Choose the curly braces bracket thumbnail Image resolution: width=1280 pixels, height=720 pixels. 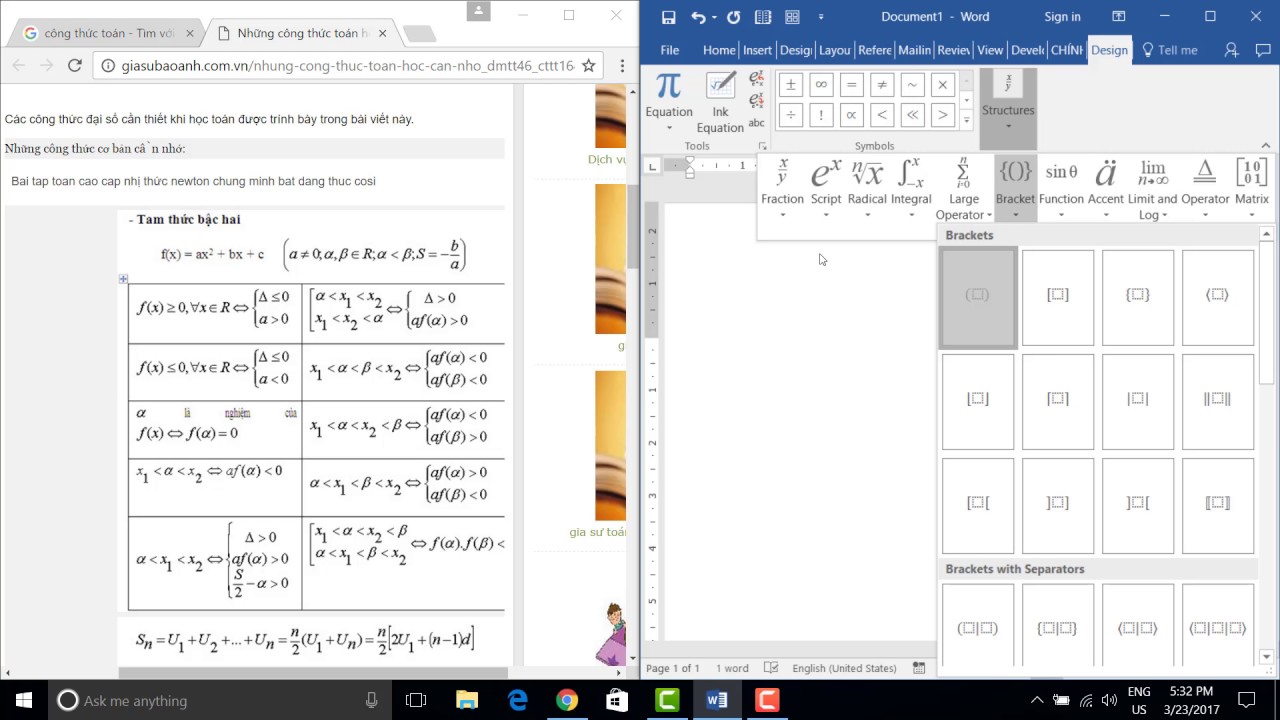coord(1138,298)
